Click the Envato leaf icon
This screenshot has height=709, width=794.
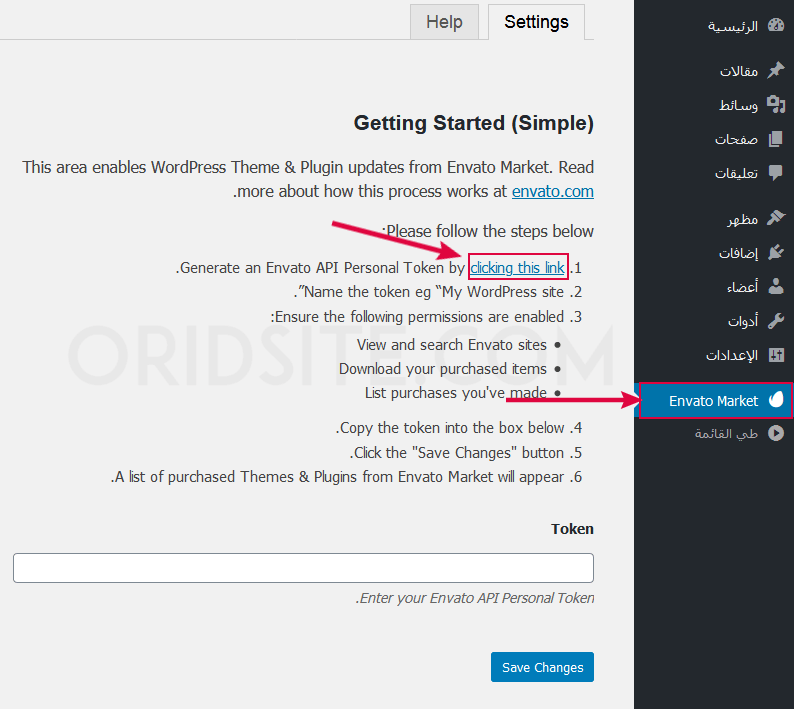[x=776, y=400]
